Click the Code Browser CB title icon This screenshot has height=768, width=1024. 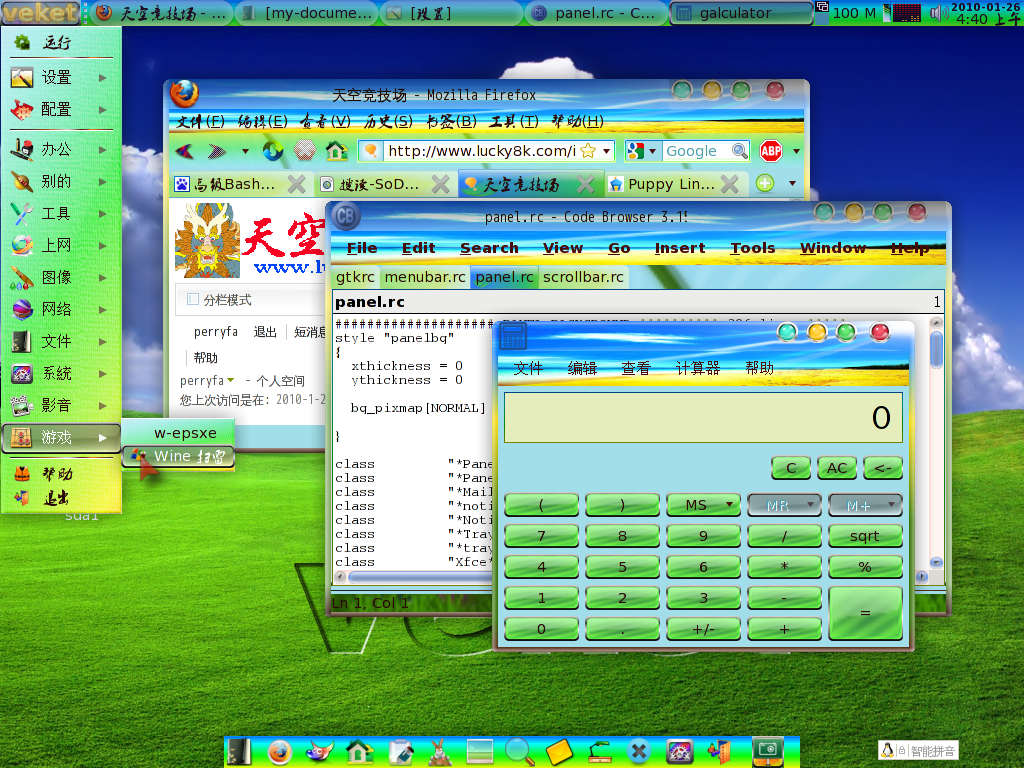point(345,216)
